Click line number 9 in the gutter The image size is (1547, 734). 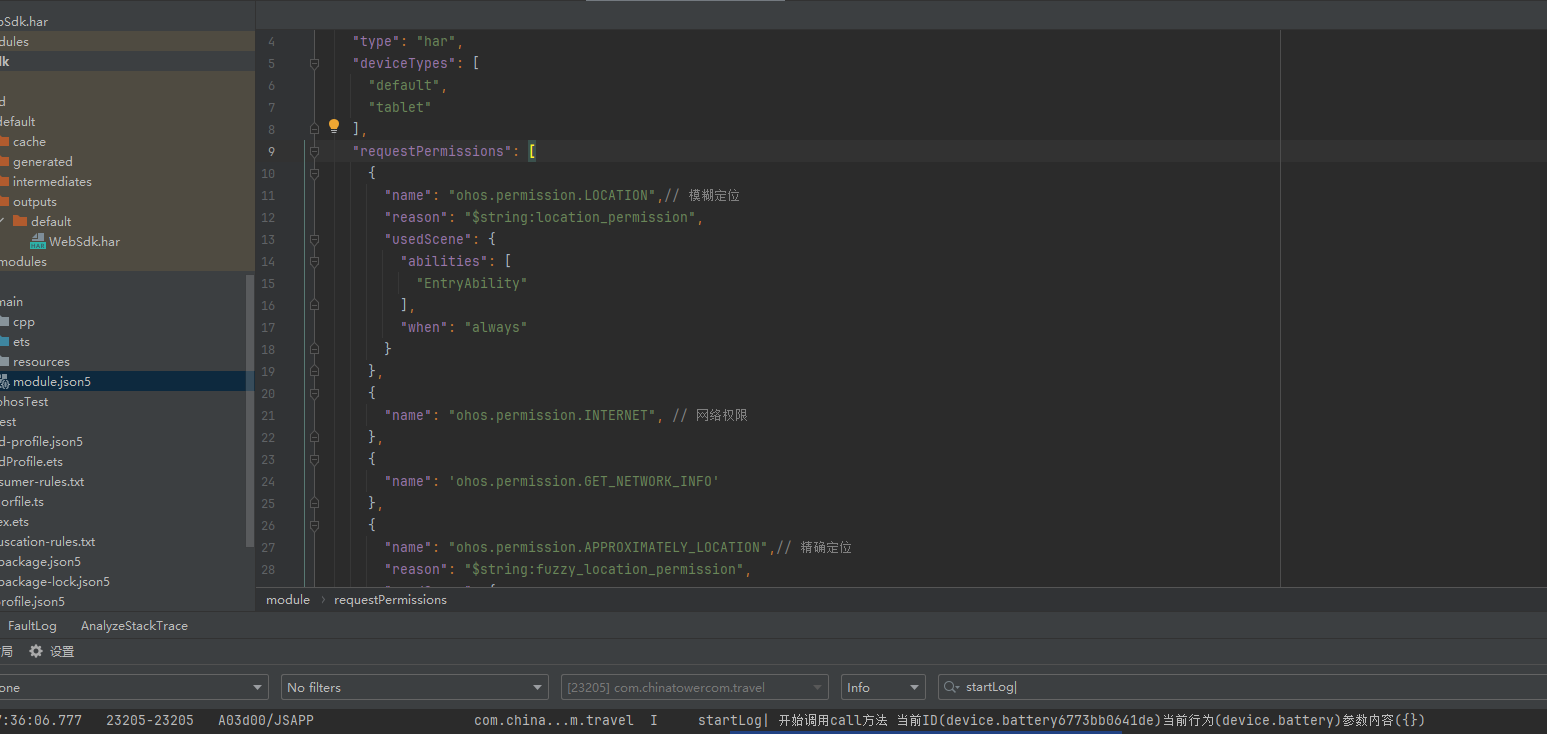pyautogui.click(x=271, y=151)
